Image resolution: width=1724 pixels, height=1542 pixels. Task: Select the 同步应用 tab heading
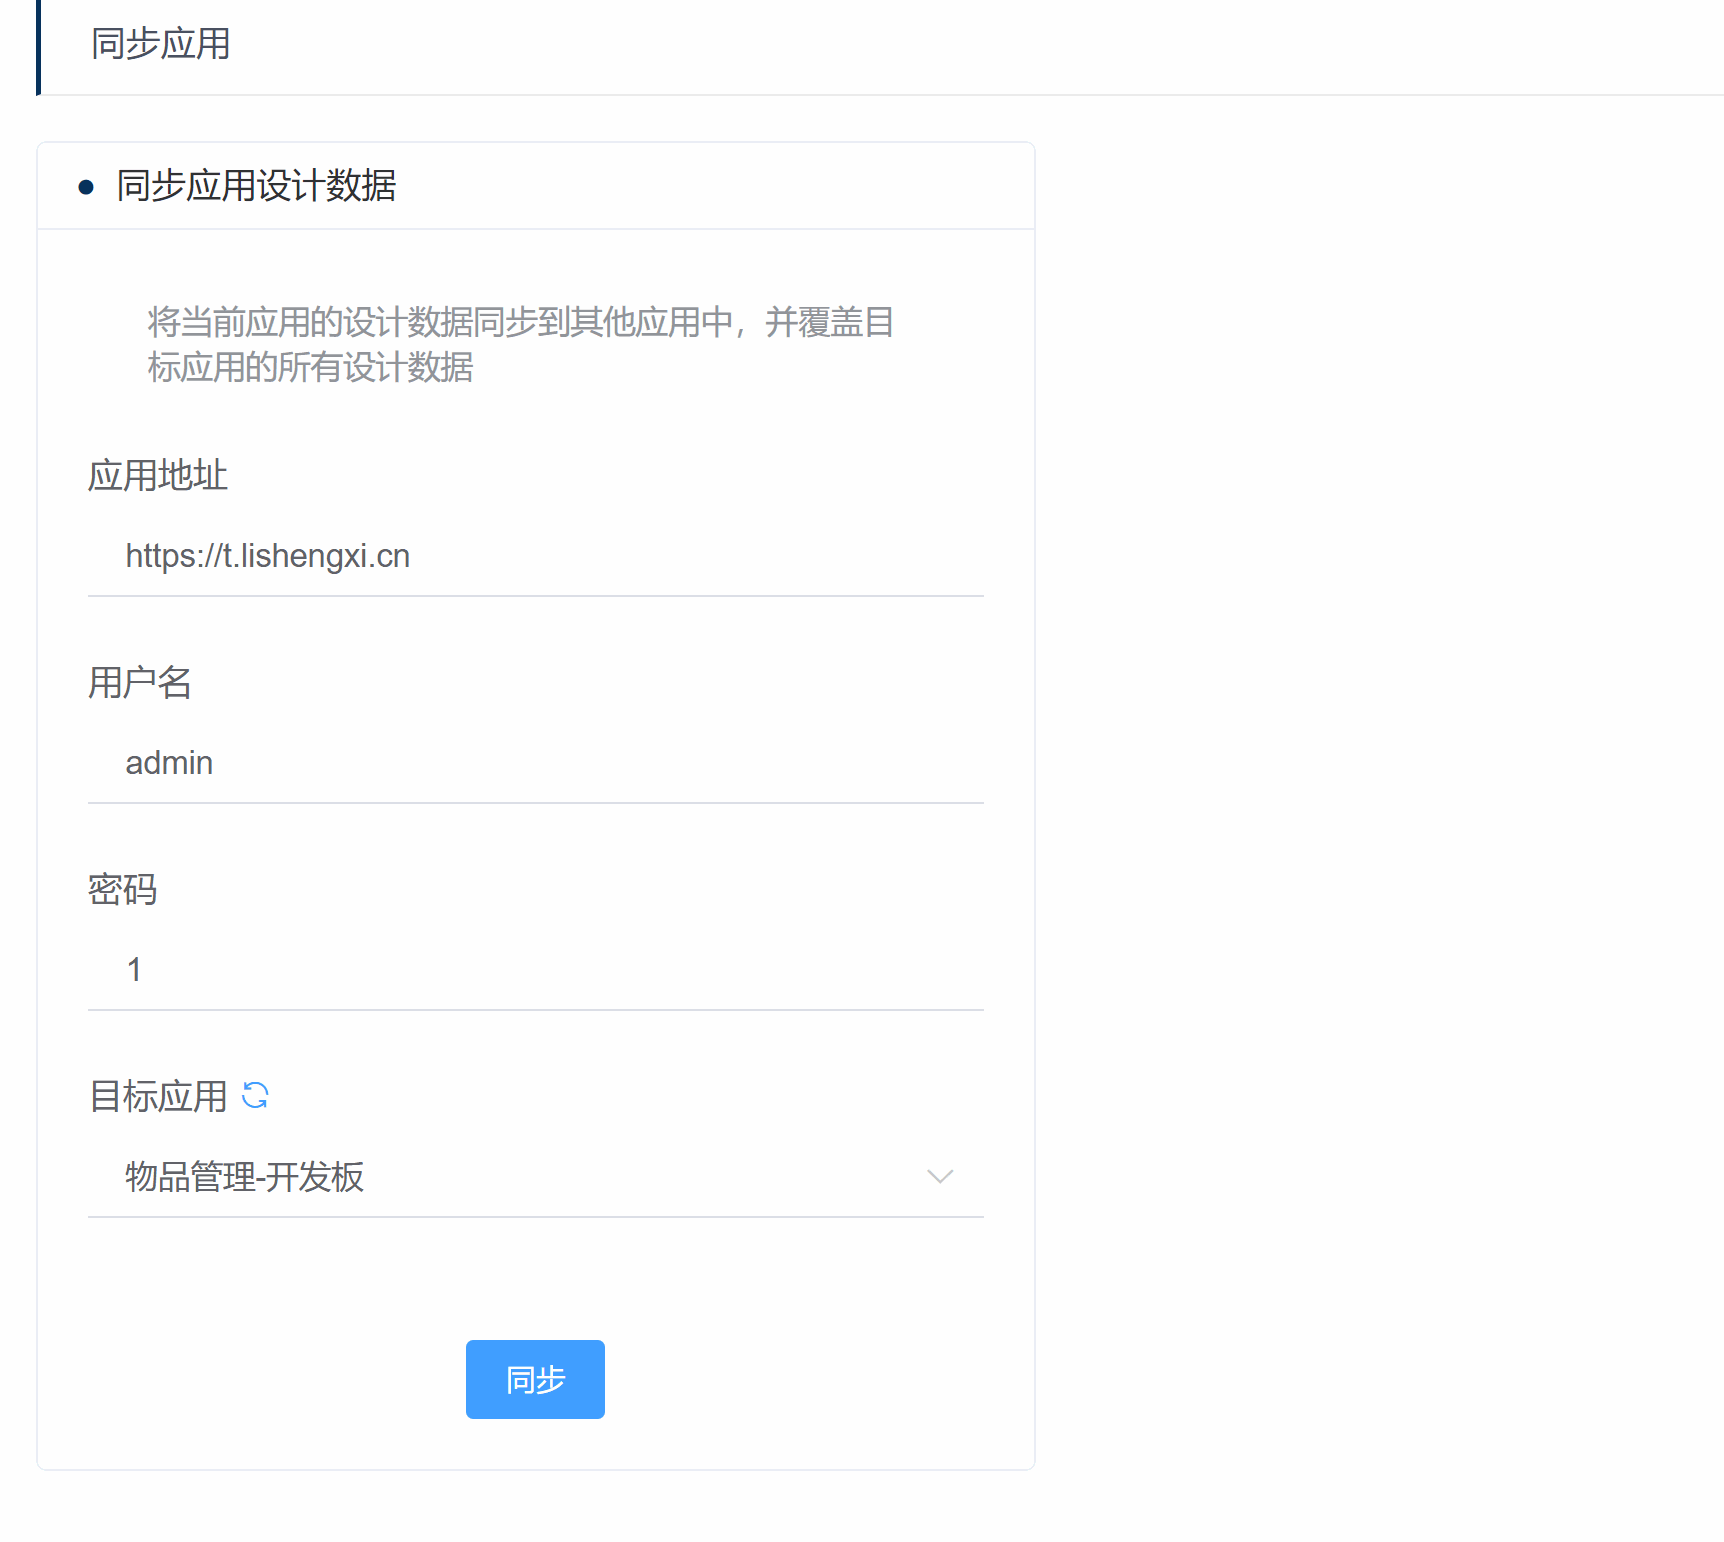[161, 44]
